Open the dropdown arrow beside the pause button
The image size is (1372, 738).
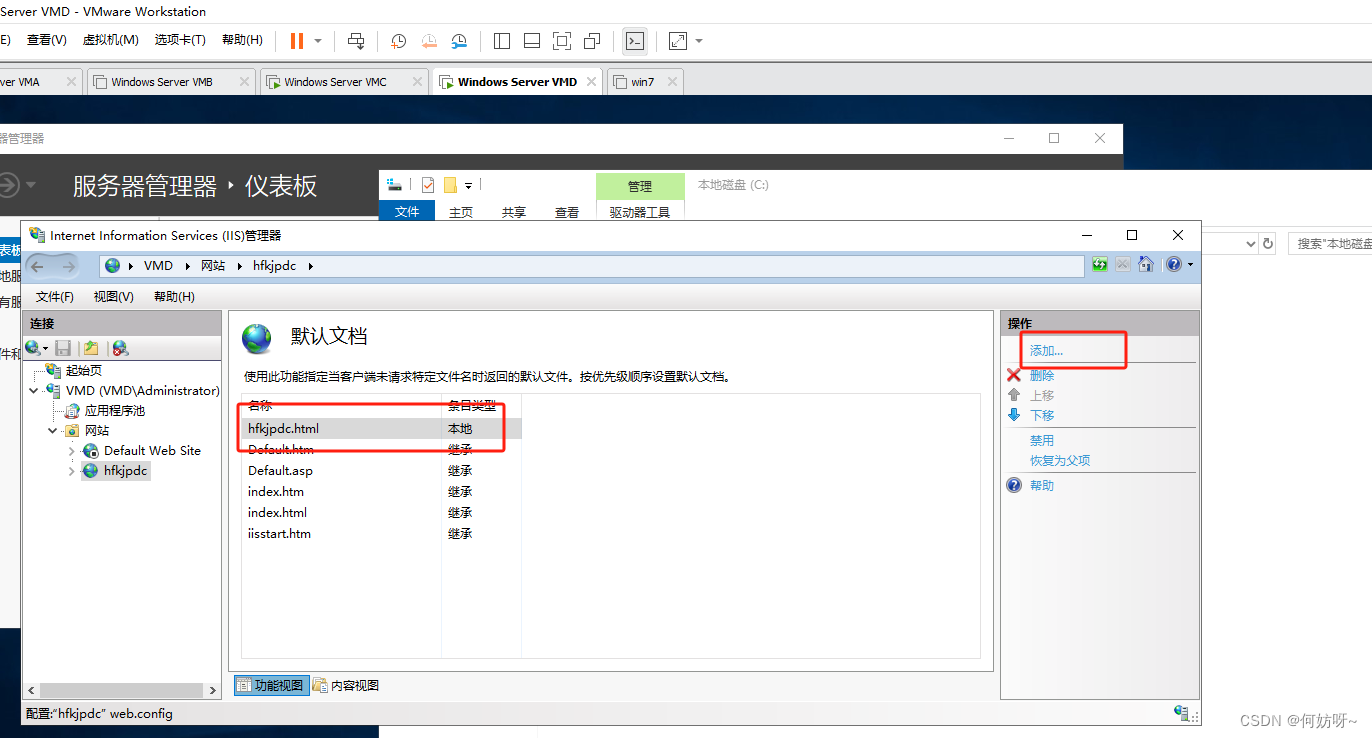(318, 41)
